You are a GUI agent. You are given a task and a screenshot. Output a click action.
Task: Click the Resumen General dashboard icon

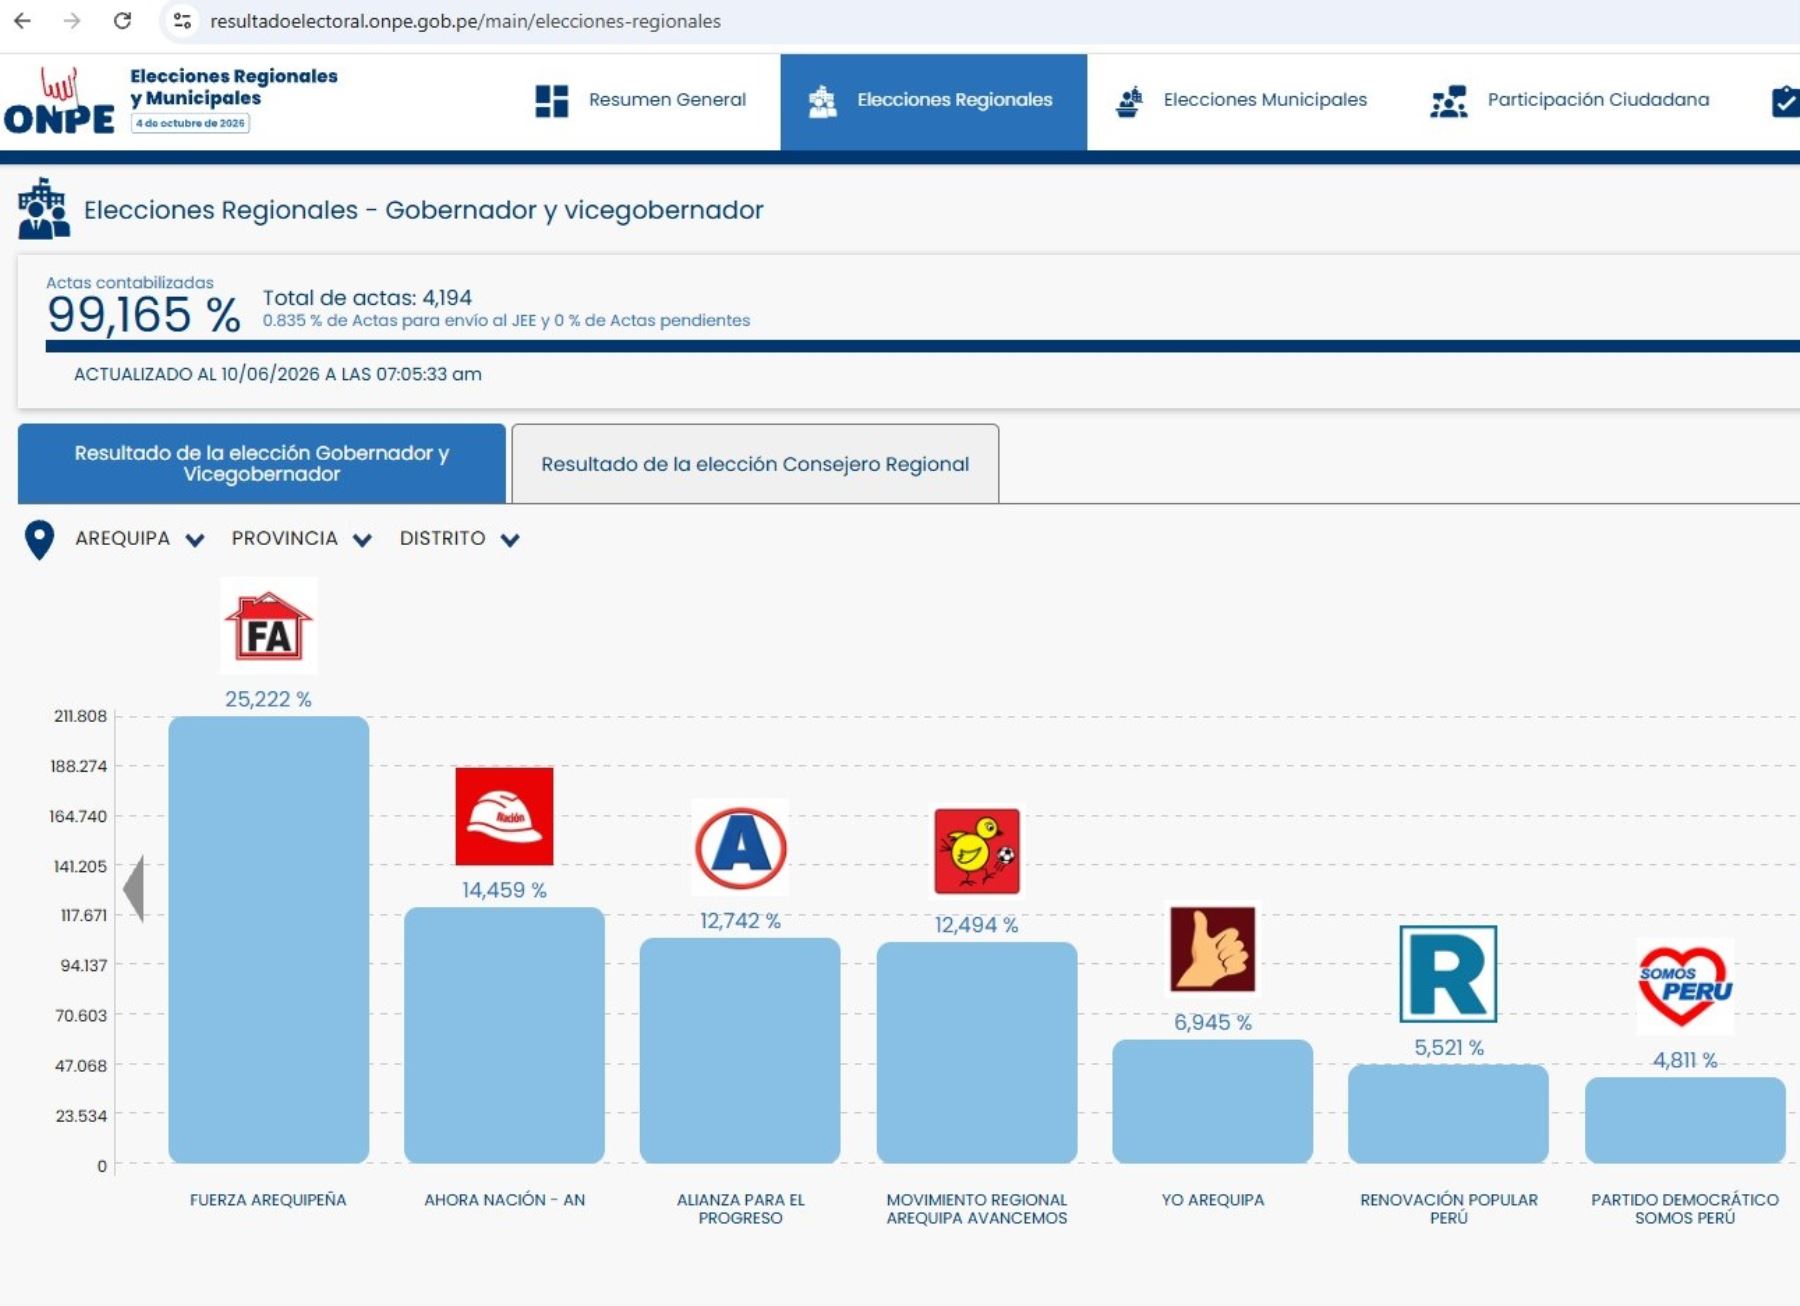(x=552, y=101)
